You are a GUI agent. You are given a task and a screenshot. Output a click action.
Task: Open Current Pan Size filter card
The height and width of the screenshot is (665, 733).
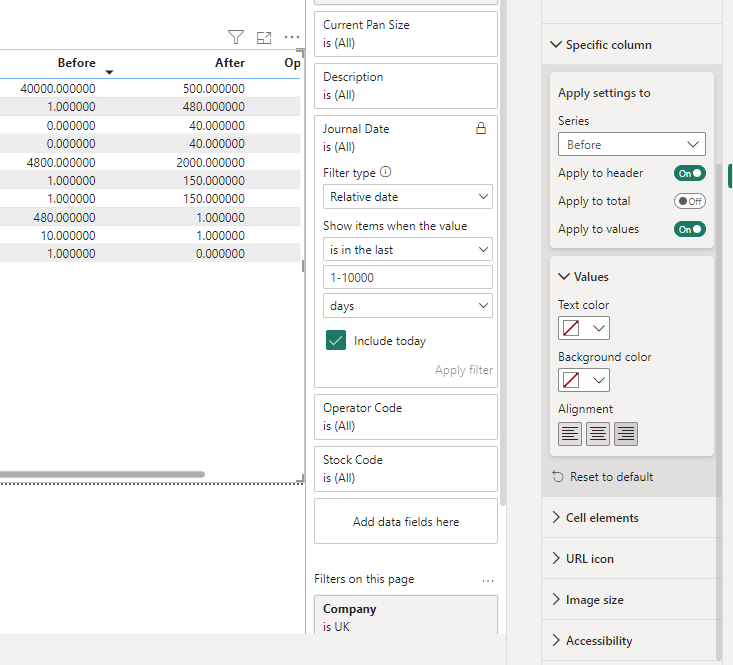[x=406, y=34]
